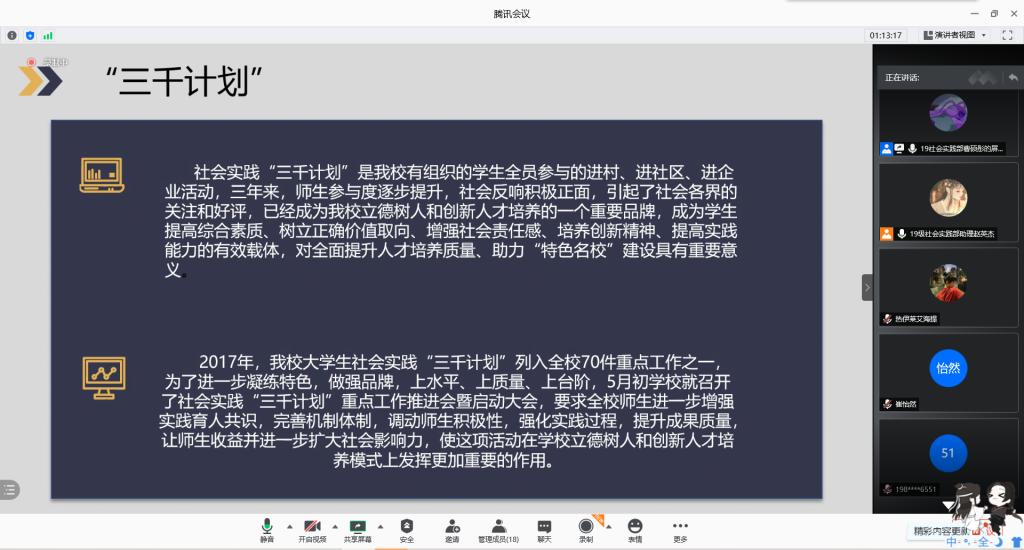Check the green network signal indicator

(x=48, y=35)
